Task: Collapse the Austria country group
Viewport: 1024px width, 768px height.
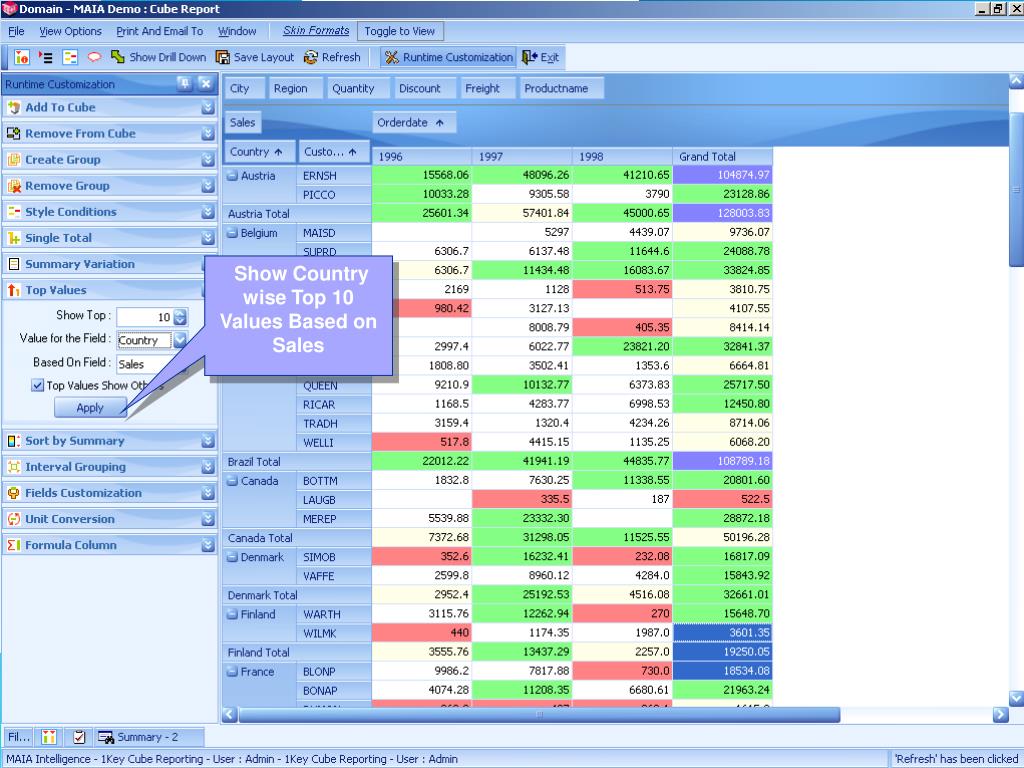Action: click(232, 176)
